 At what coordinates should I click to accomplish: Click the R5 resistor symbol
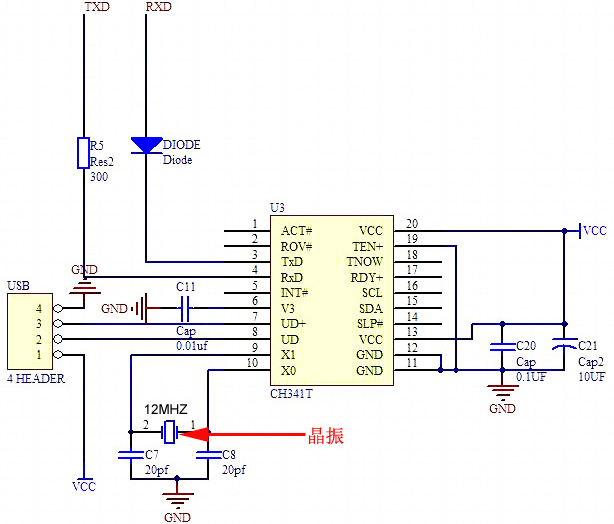click(x=84, y=153)
